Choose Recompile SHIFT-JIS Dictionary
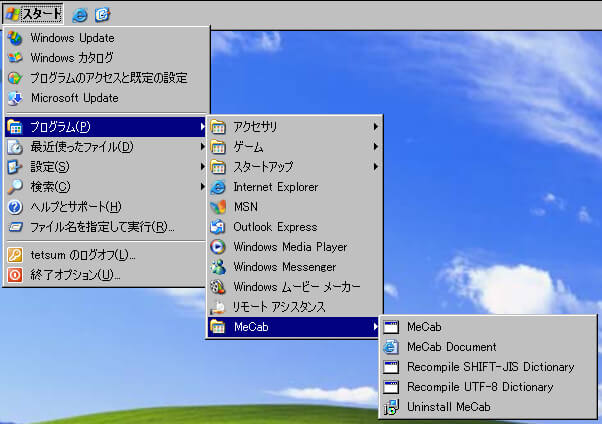The height and width of the screenshot is (424, 602). pyautogui.click(x=490, y=367)
